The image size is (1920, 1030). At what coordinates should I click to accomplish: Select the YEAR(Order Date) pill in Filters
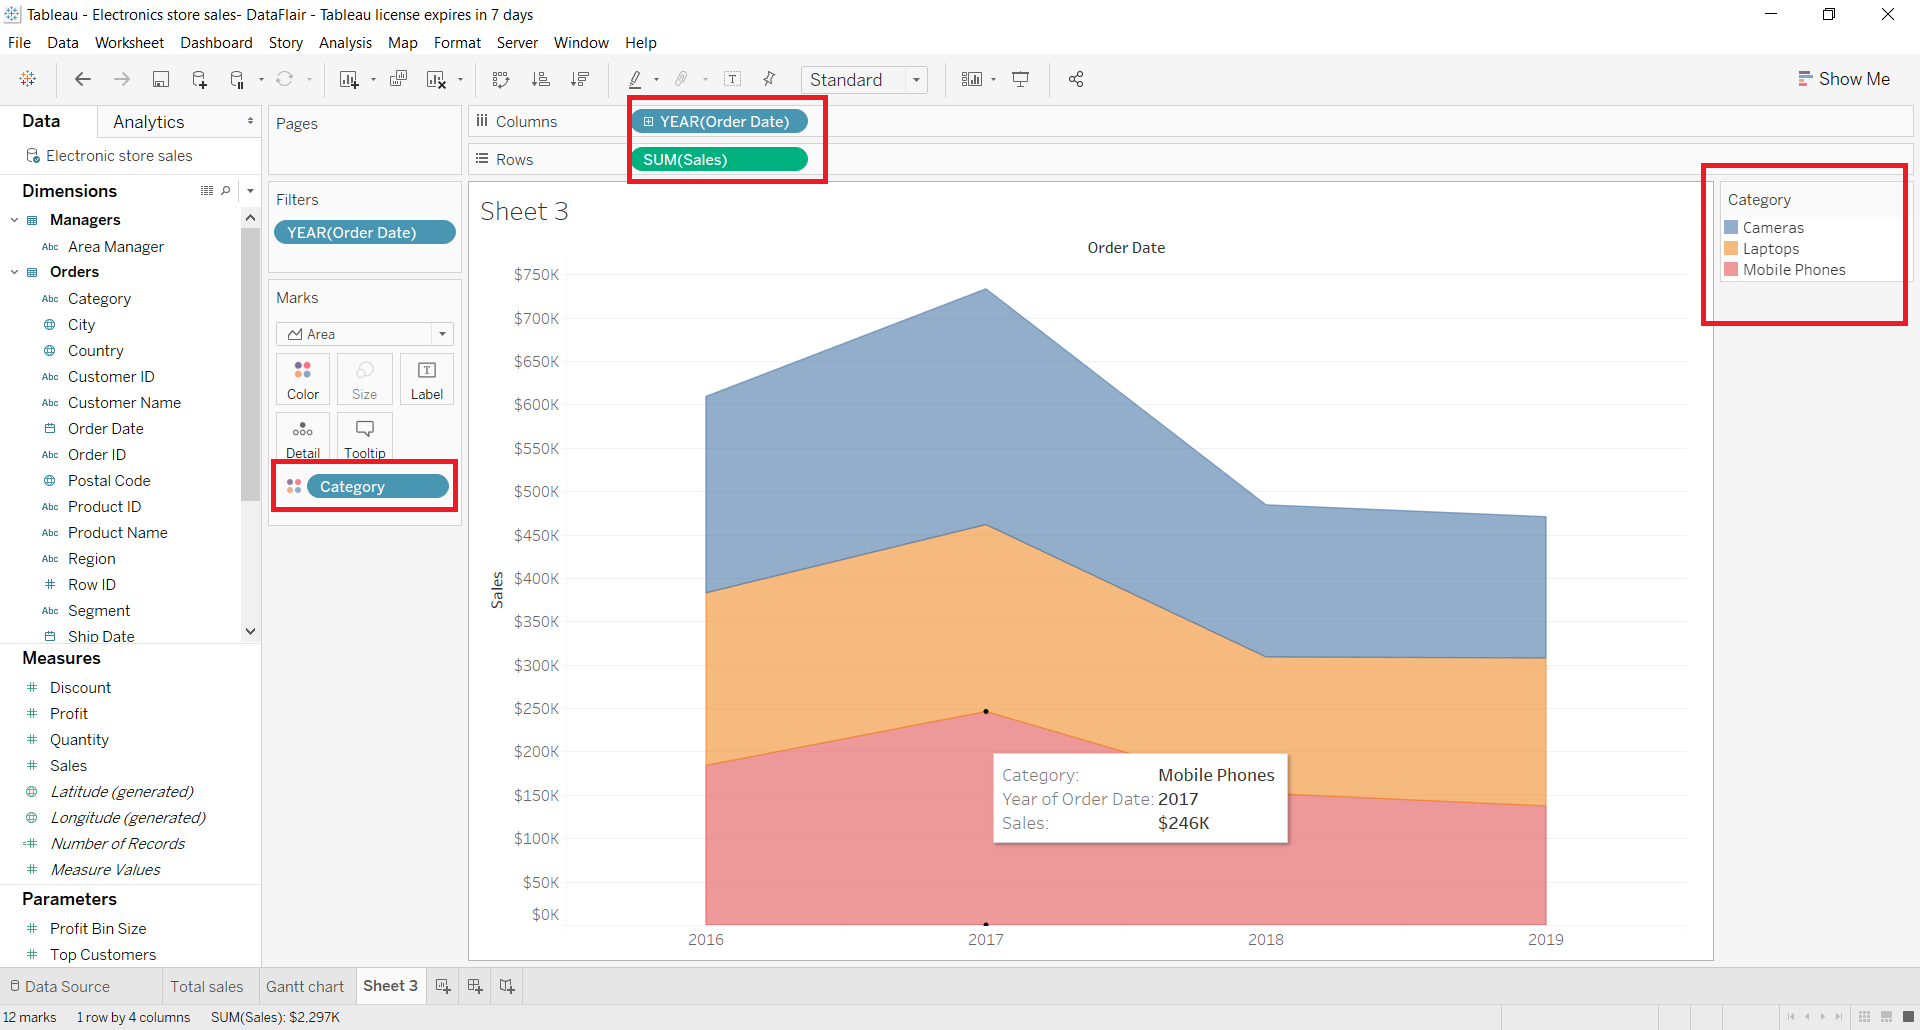click(x=364, y=233)
